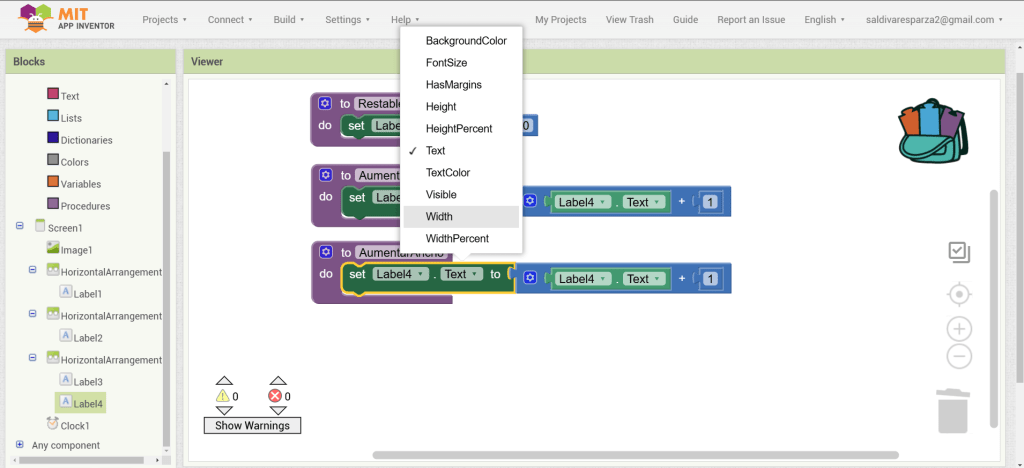The image size is (1024, 468).
Task: Choose Width from the property list
Action: tap(439, 217)
